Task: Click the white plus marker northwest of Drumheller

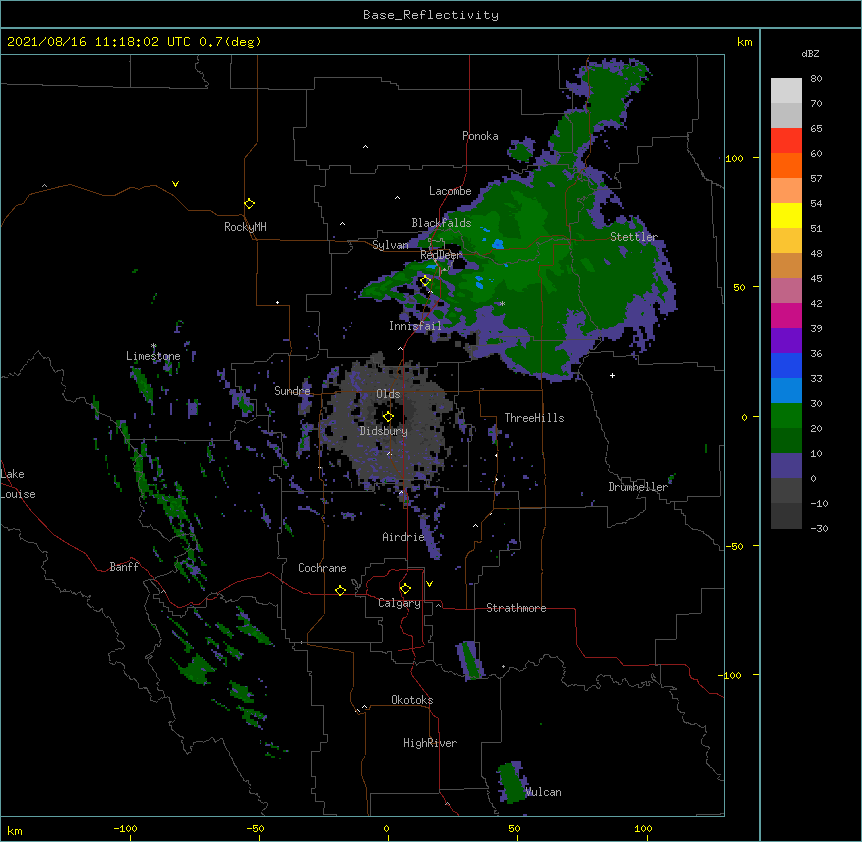Action: [612, 375]
